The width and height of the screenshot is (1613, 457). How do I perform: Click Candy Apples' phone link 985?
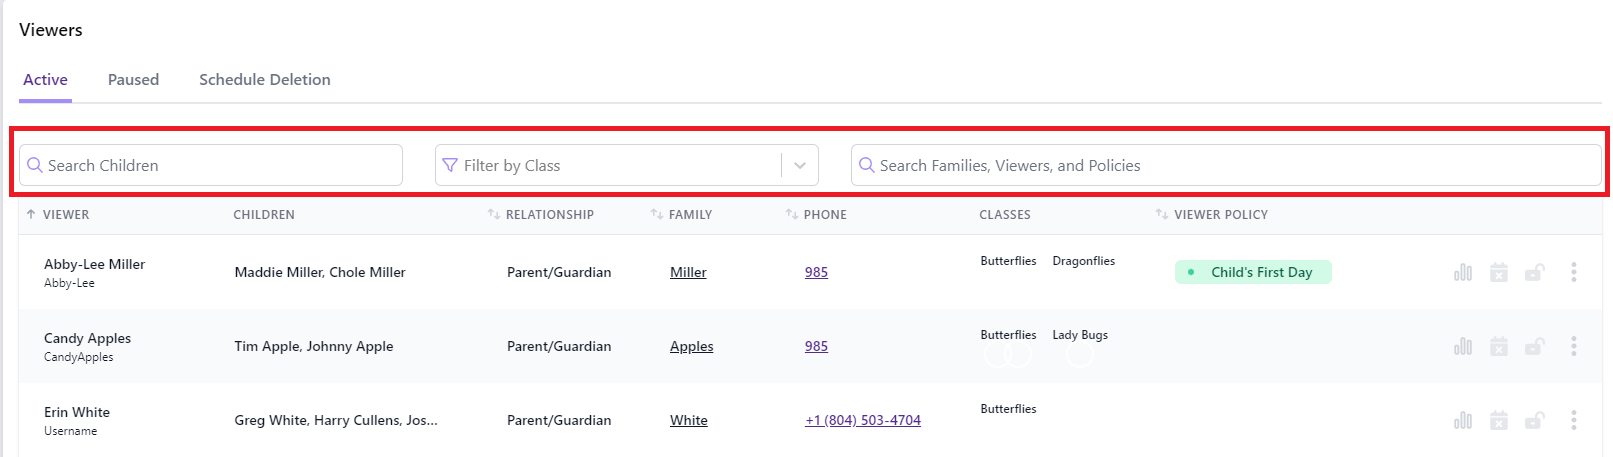816,346
